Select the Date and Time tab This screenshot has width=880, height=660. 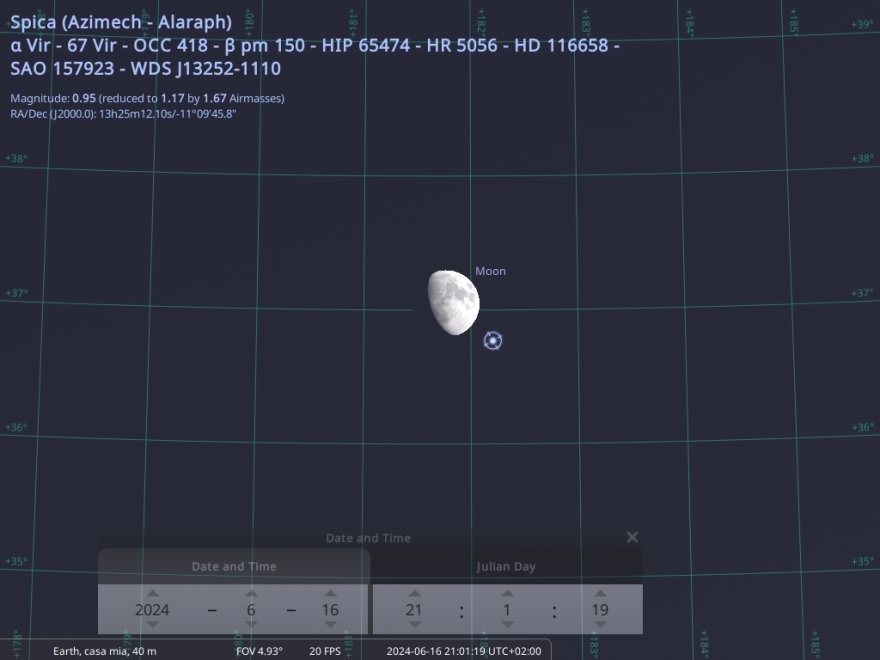pyautogui.click(x=234, y=566)
